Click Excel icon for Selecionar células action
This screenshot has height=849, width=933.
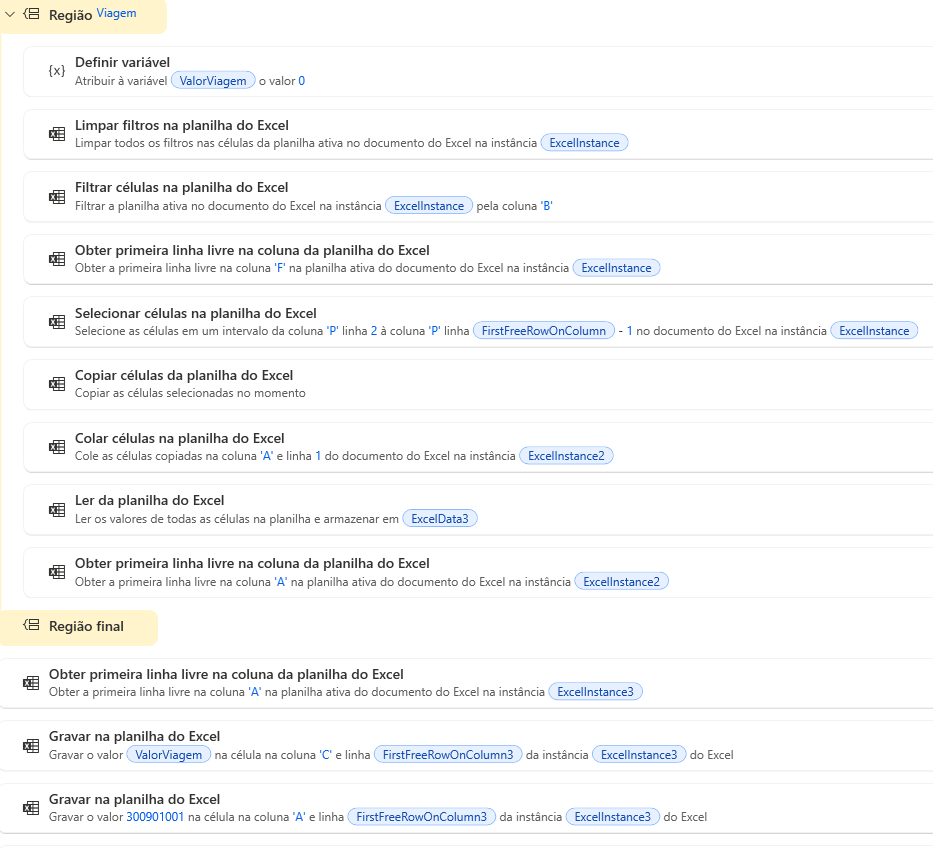[57, 322]
